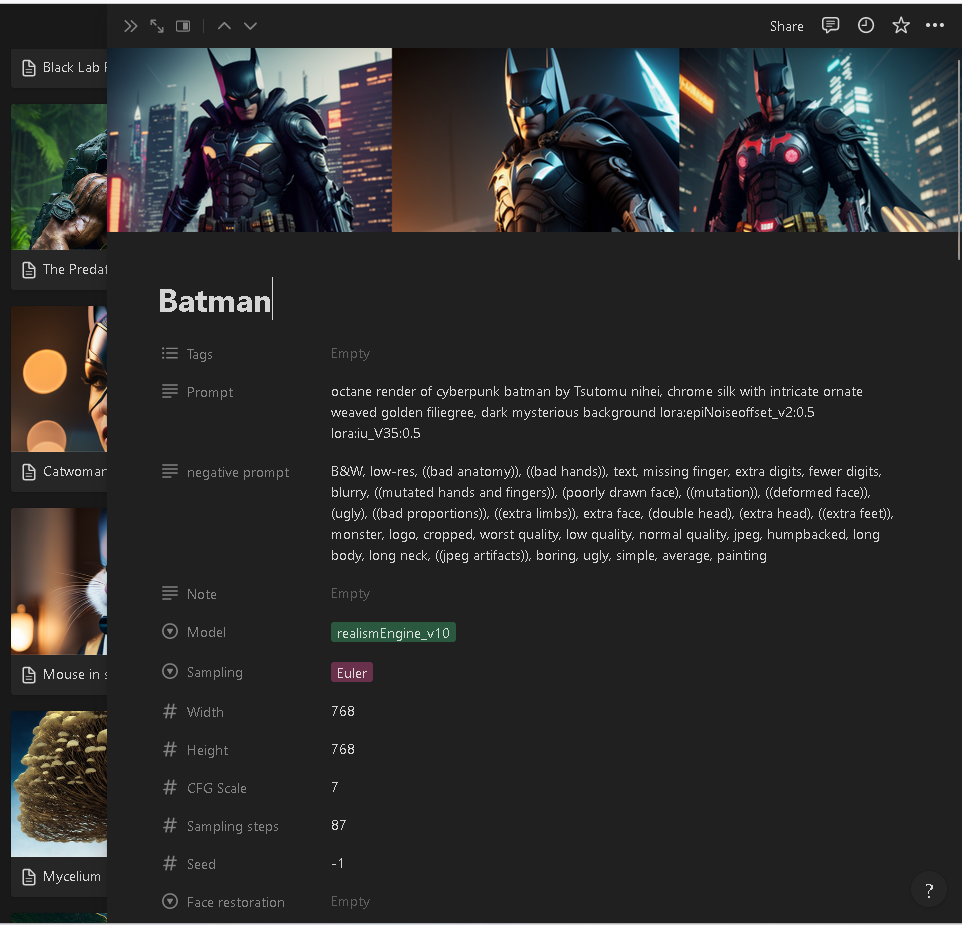This screenshot has width=962, height=925.
Task: Click the CFG Scale hash icon
Action: coord(170,787)
